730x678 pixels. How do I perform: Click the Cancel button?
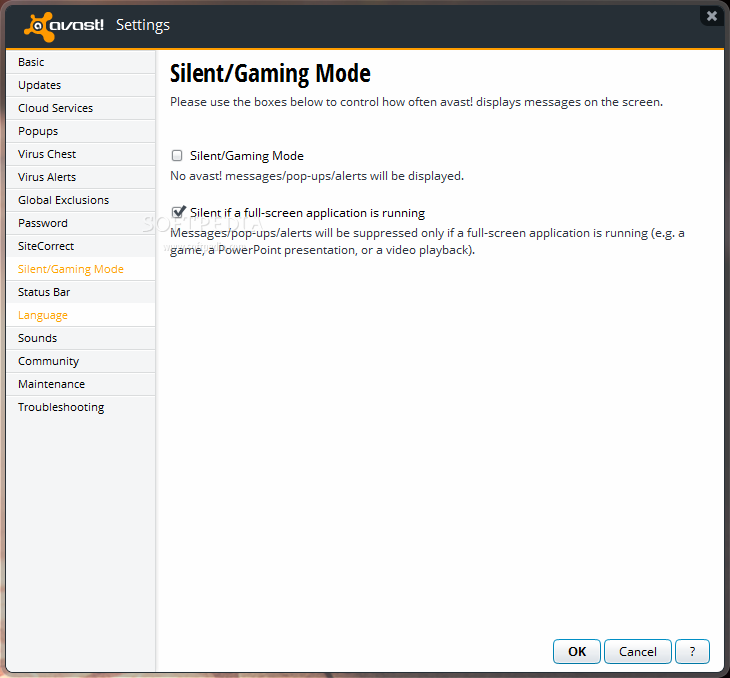(638, 651)
